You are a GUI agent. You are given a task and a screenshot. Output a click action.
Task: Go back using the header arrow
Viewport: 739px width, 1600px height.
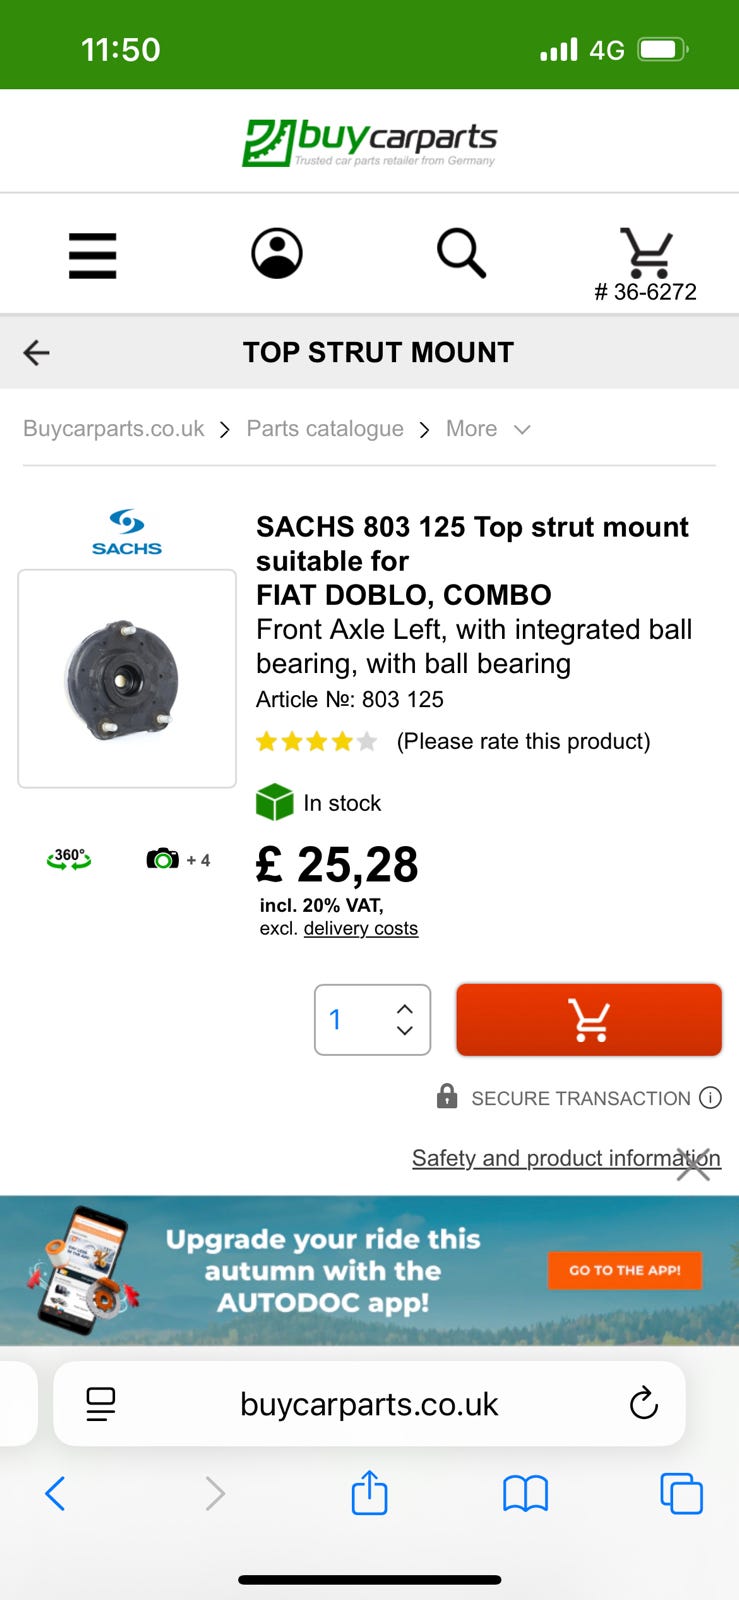(37, 352)
